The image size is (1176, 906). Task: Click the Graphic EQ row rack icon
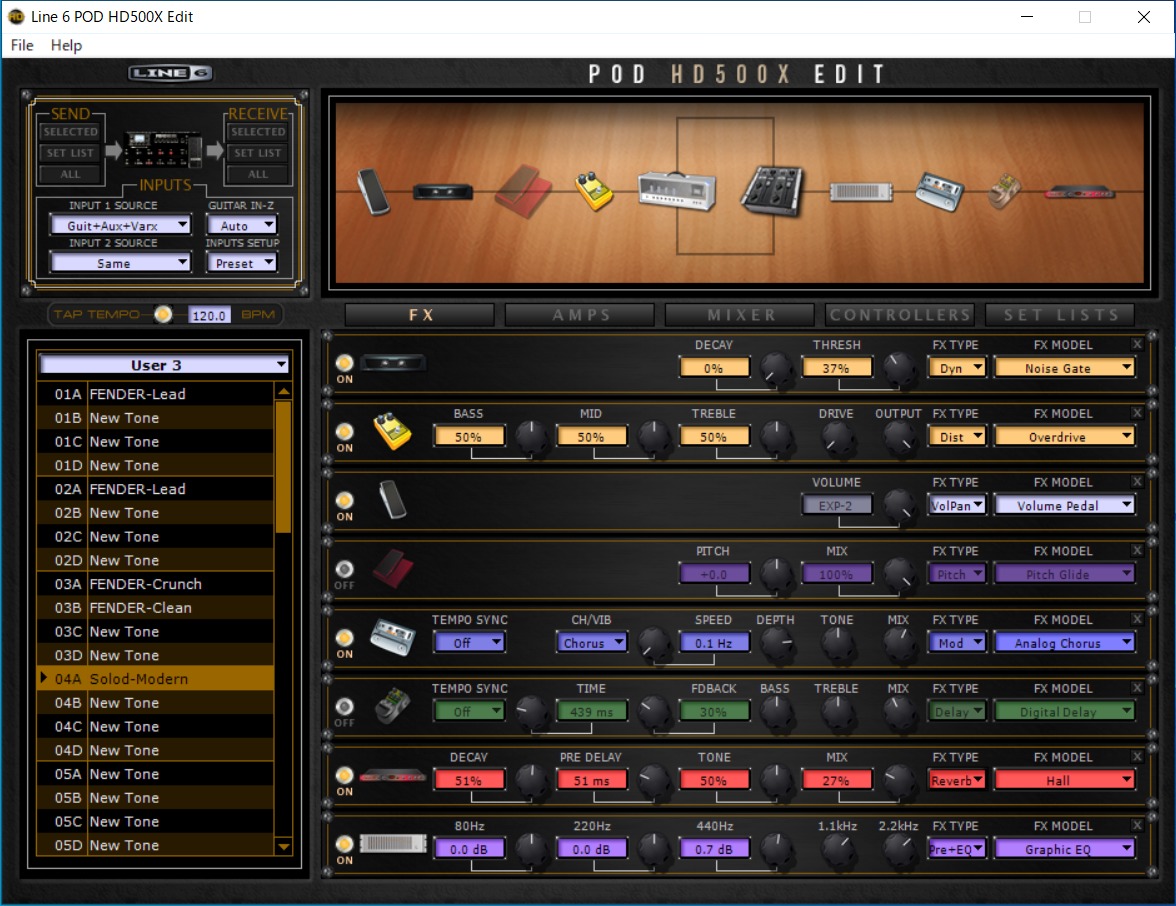pyautogui.click(x=393, y=844)
